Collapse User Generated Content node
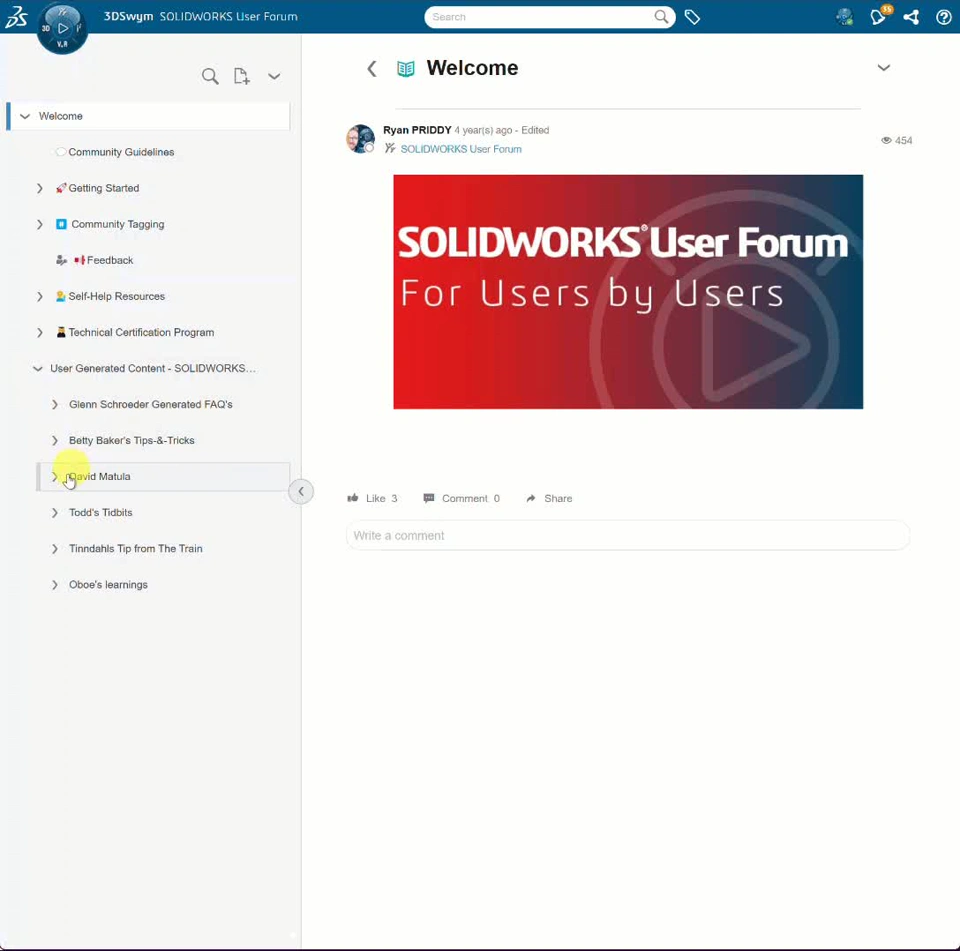 (x=37, y=369)
